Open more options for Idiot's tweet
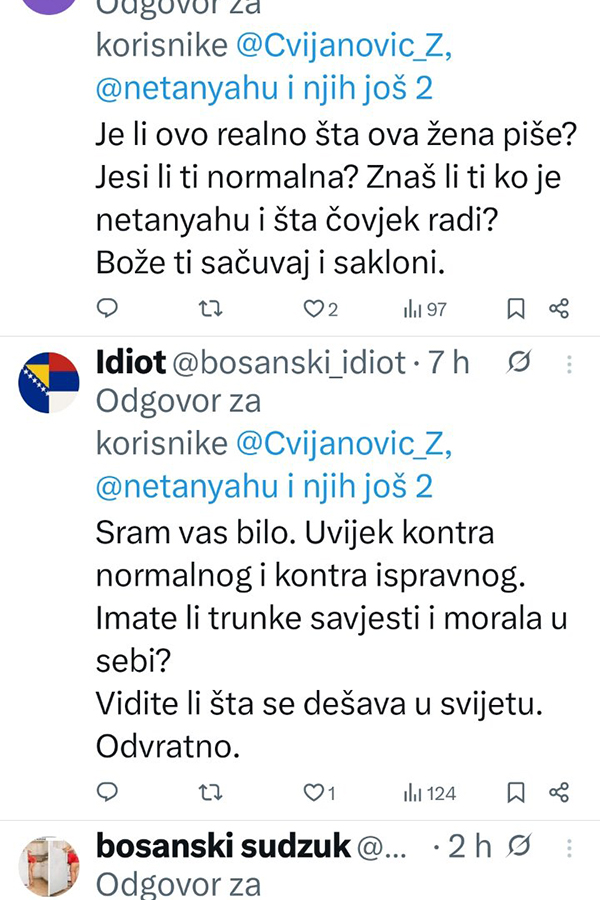Viewport: 600px width, 900px height. point(569,364)
